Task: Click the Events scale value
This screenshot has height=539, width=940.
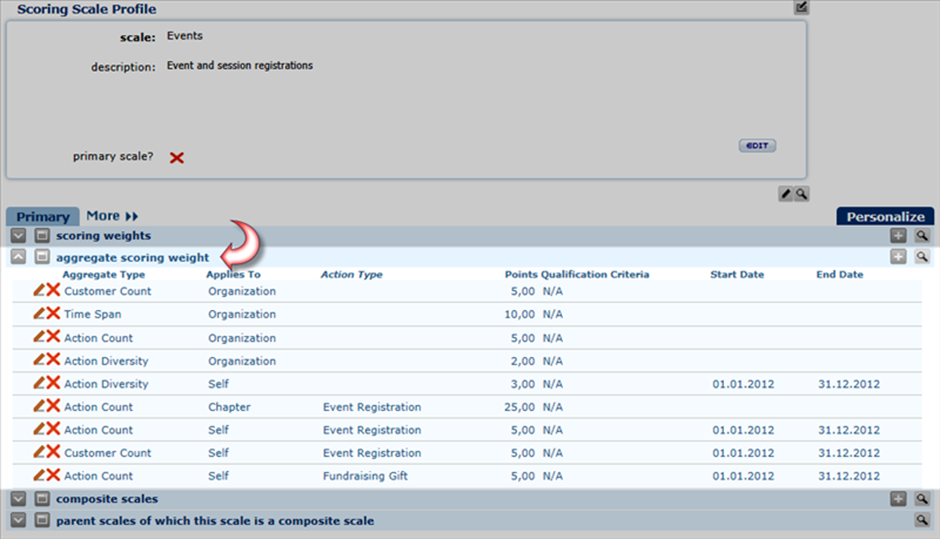Action: [x=185, y=35]
